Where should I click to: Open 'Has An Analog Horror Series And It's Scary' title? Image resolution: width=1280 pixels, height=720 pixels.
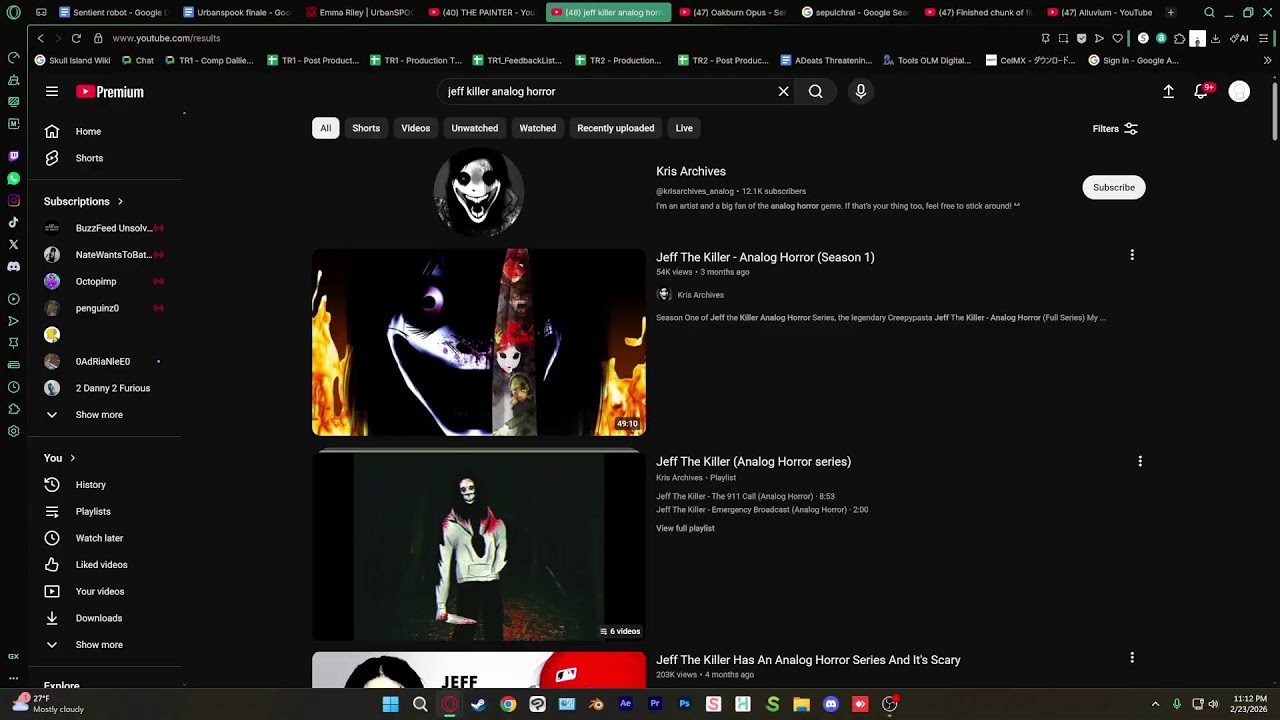click(808, 659)
